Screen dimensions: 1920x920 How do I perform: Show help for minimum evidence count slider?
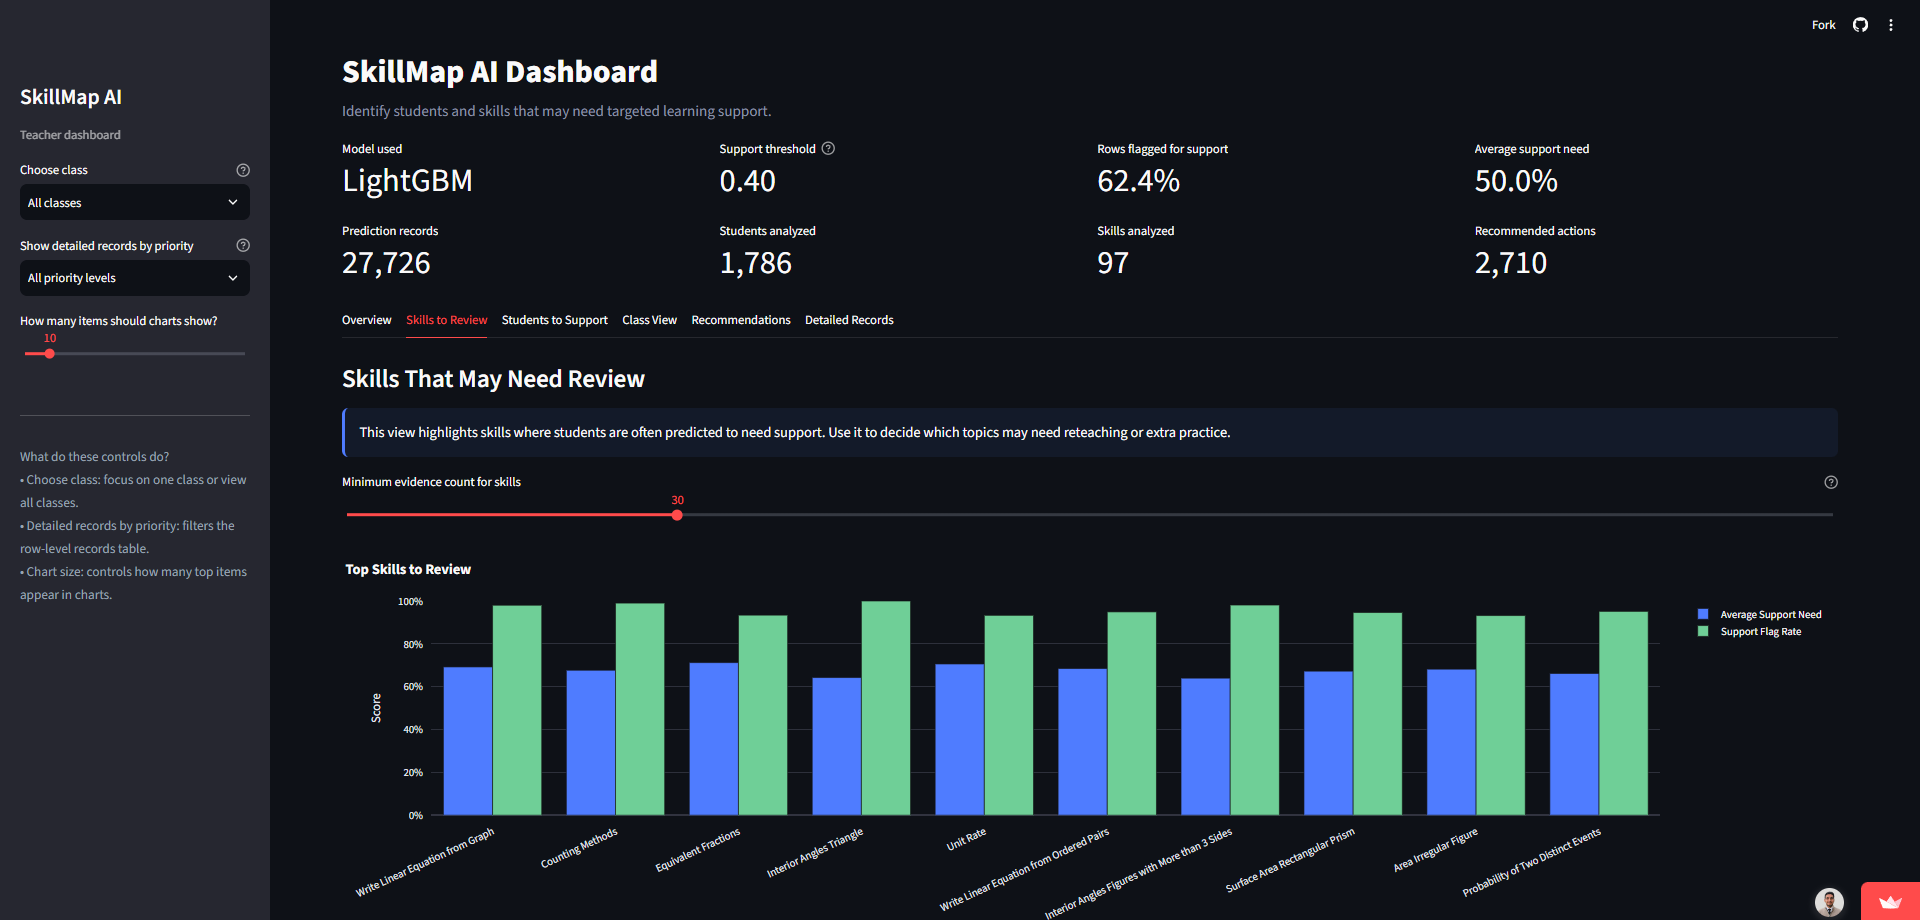[x=1831, y=482]
